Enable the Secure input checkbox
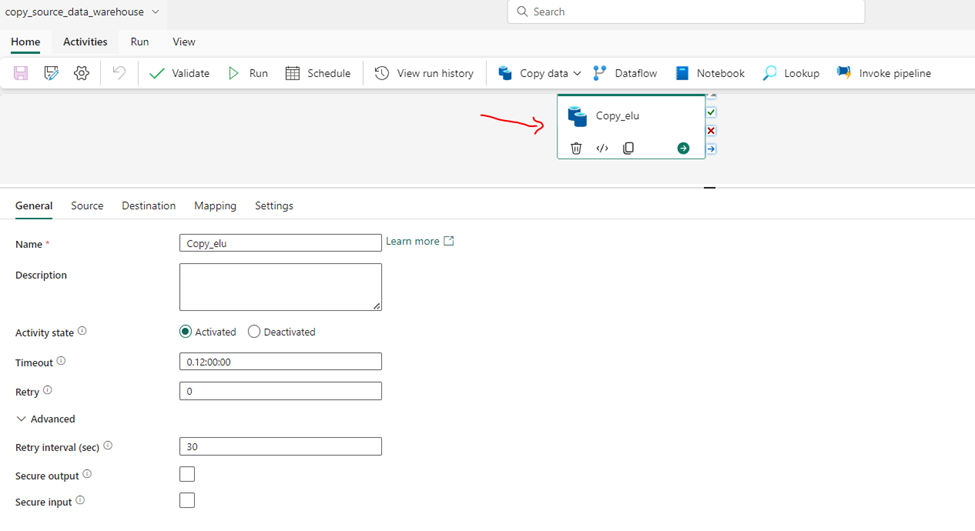 coord(187,501)
